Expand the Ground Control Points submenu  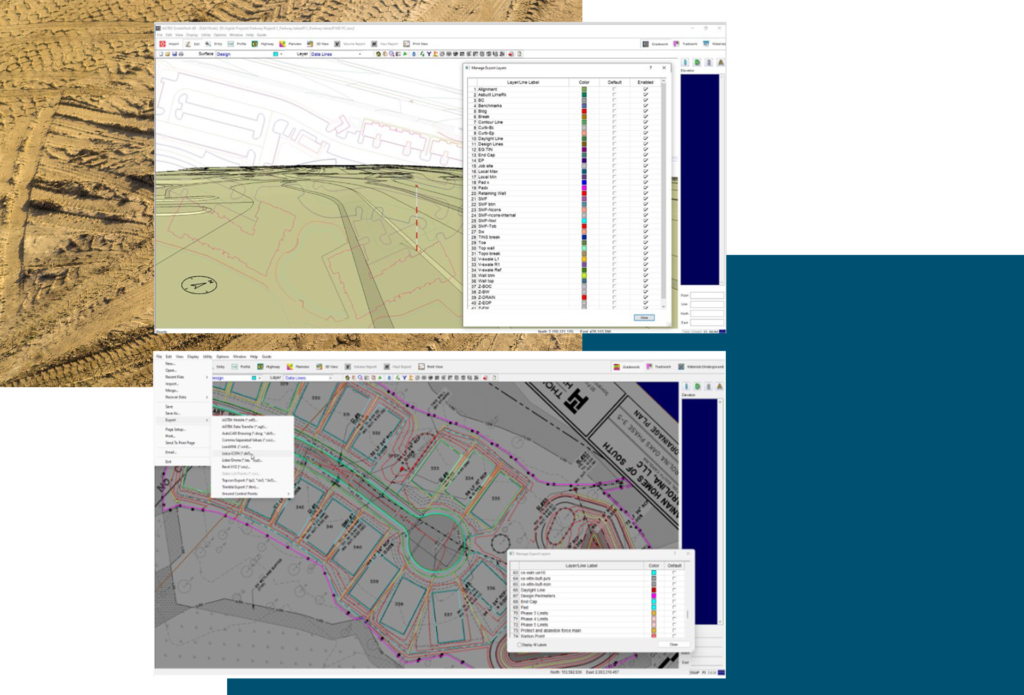point(239,494)
